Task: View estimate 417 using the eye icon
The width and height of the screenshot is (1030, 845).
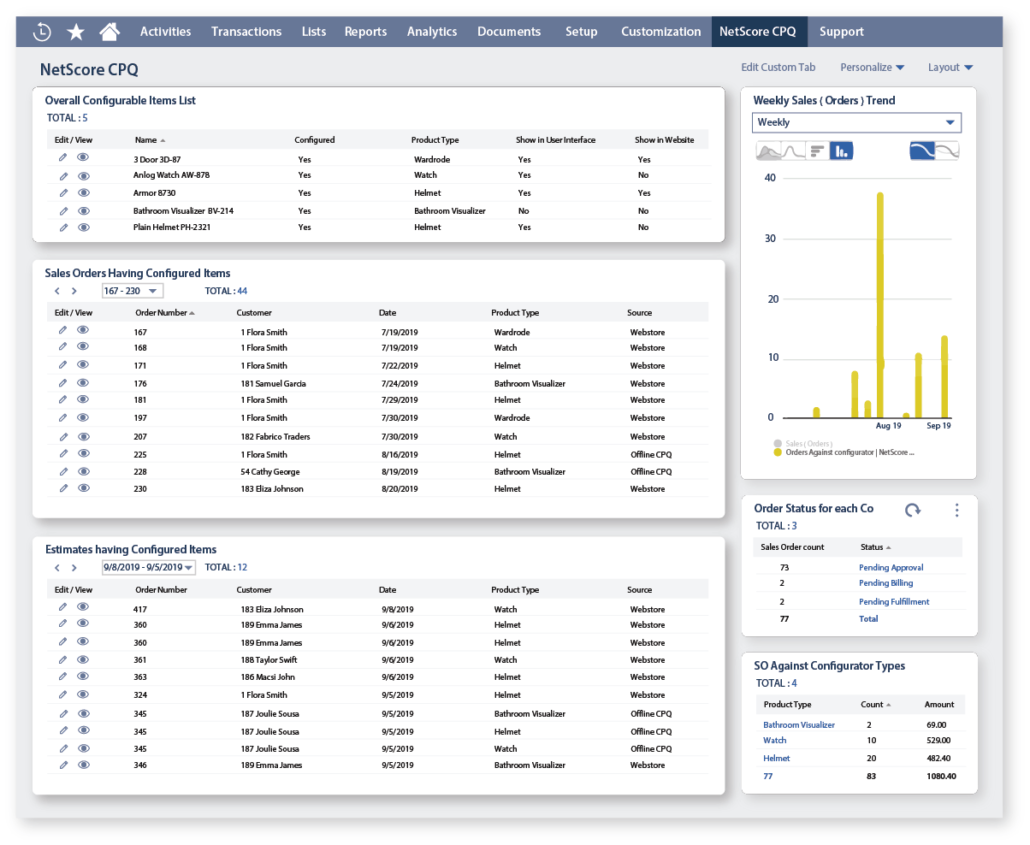Action: point(83,609)
